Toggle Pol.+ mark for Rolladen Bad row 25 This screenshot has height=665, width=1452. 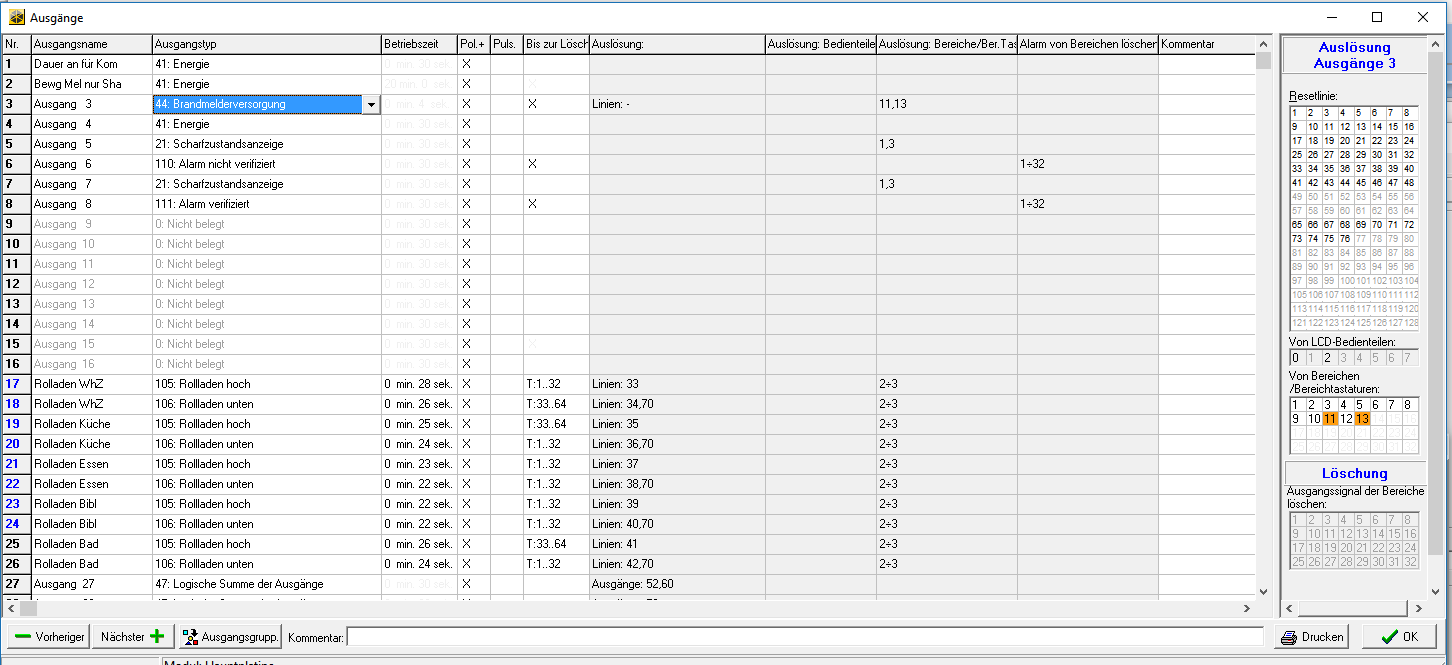pyautogui.click(x=466, y=544)
